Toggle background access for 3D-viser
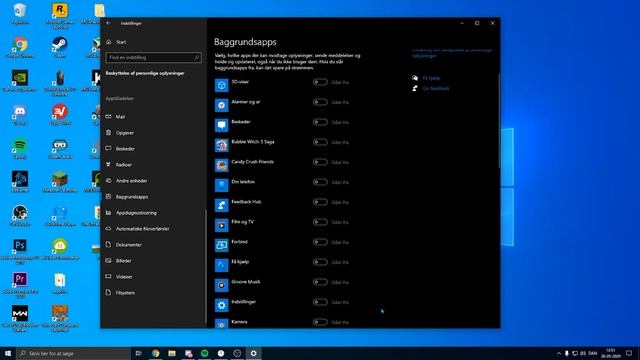 click(x=320, y=82)
